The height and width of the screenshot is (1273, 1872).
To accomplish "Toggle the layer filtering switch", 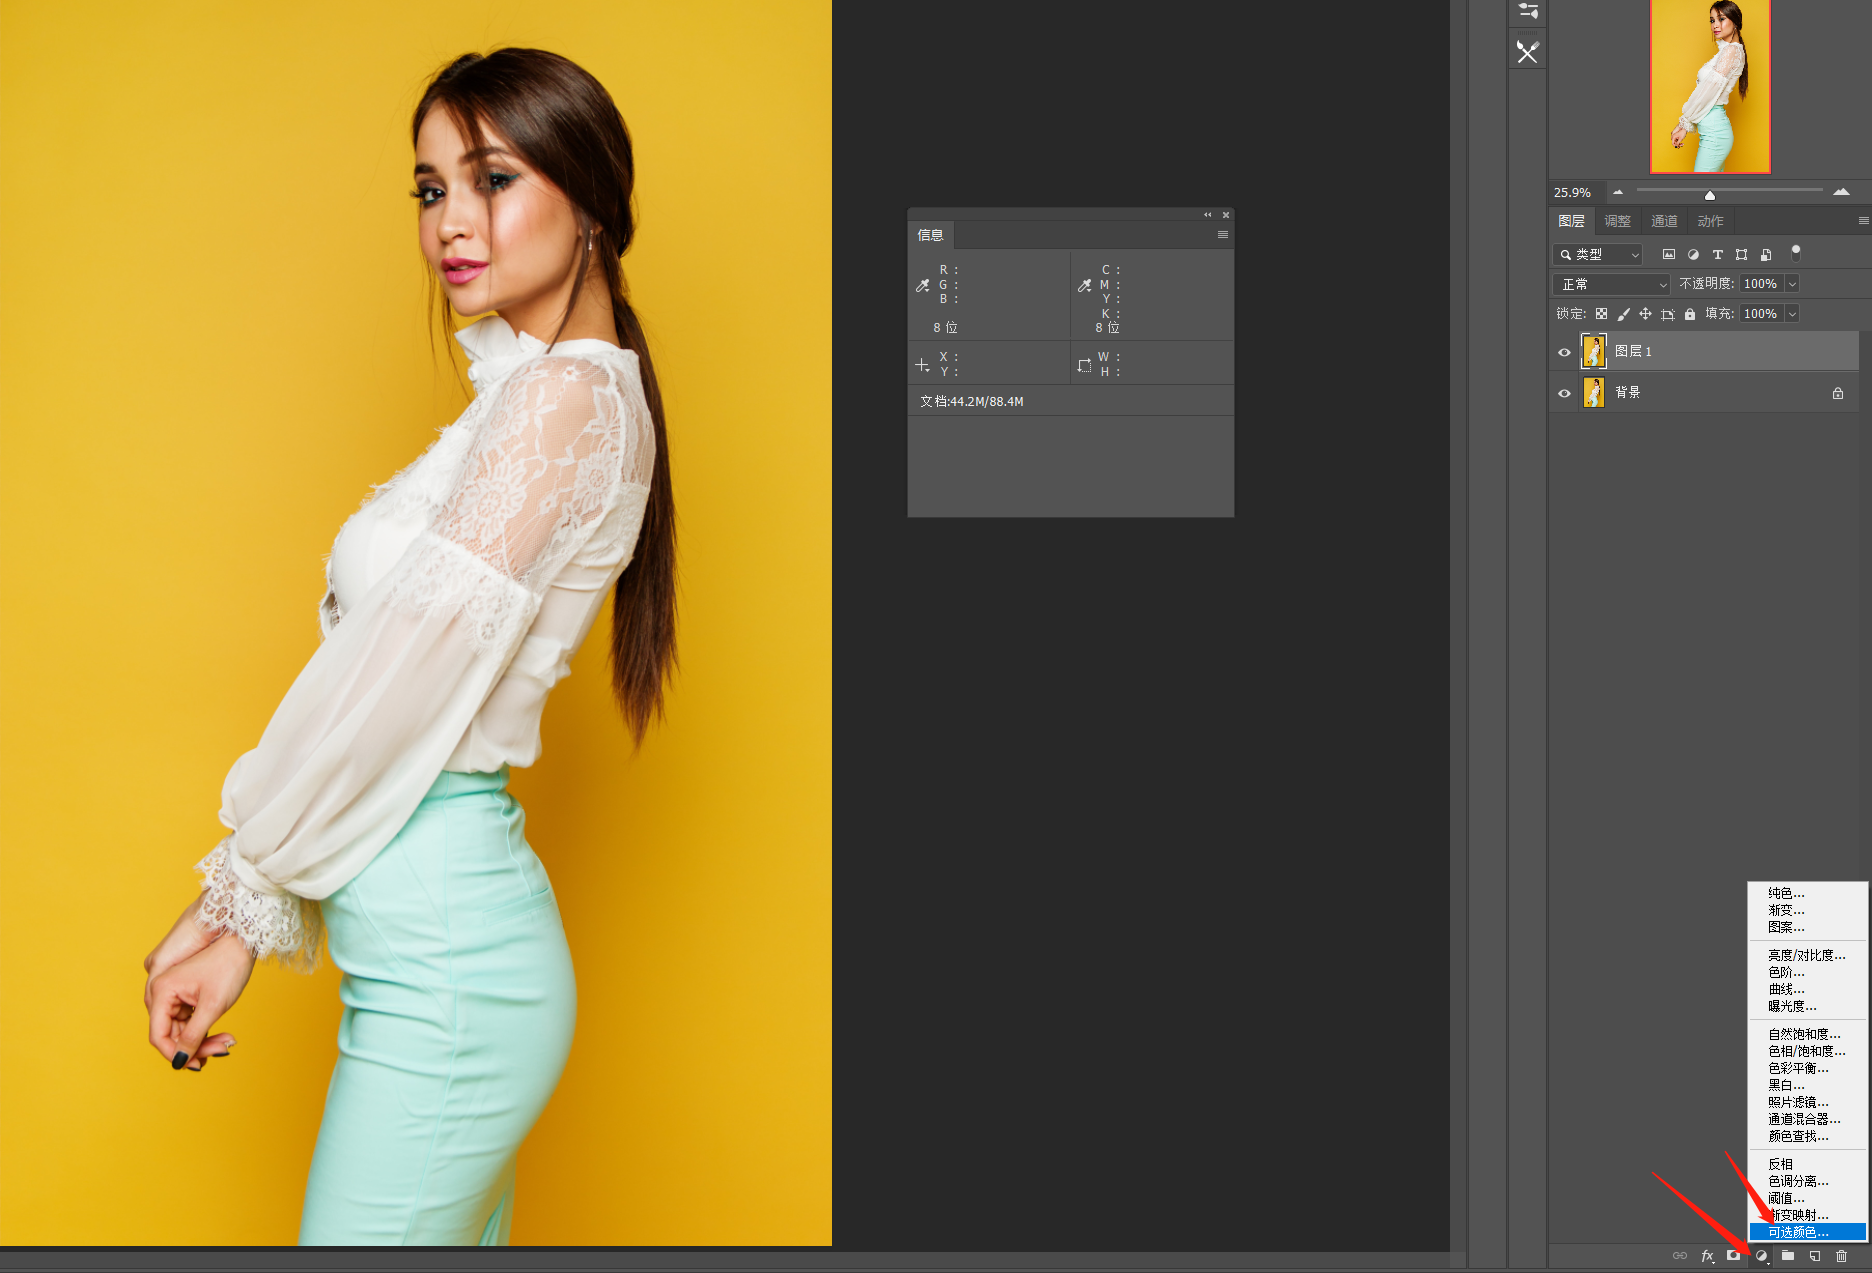I will point(1796,252).
